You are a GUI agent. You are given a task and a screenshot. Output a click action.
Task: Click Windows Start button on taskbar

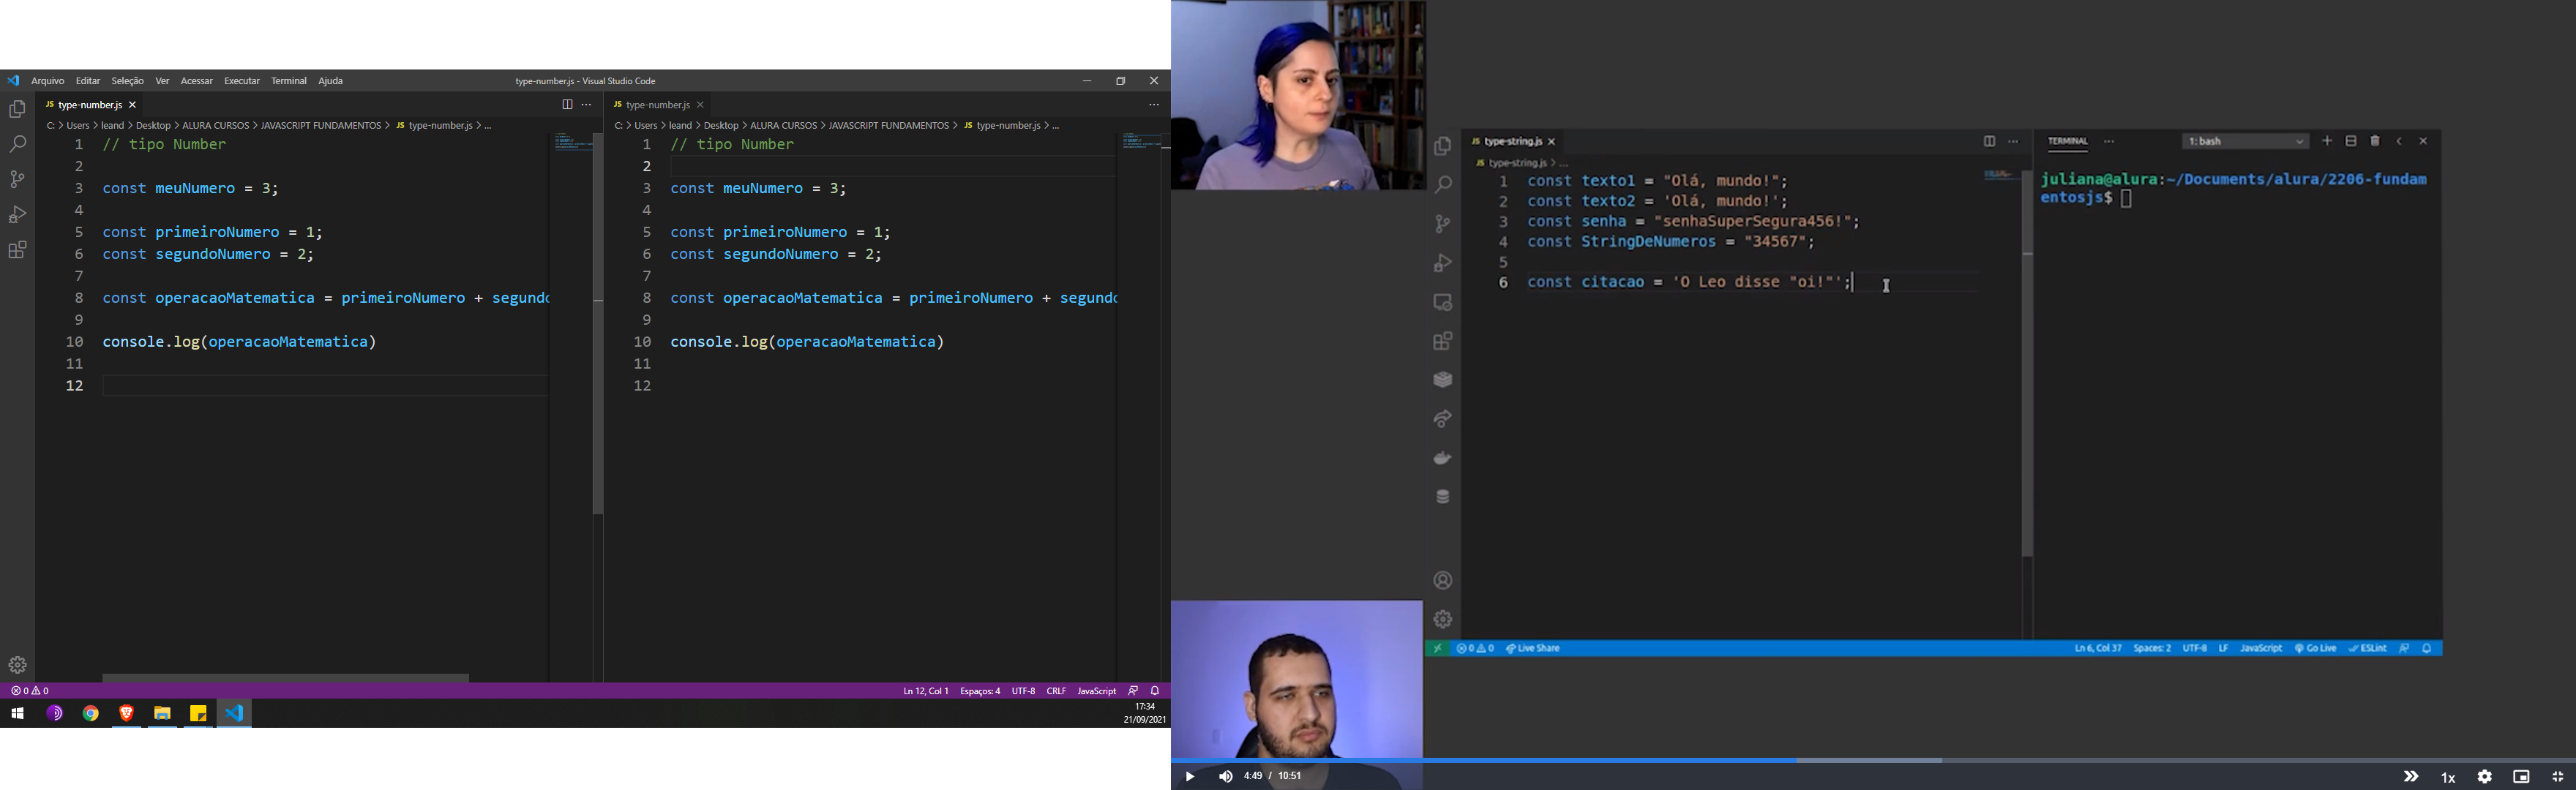(17, 713)
